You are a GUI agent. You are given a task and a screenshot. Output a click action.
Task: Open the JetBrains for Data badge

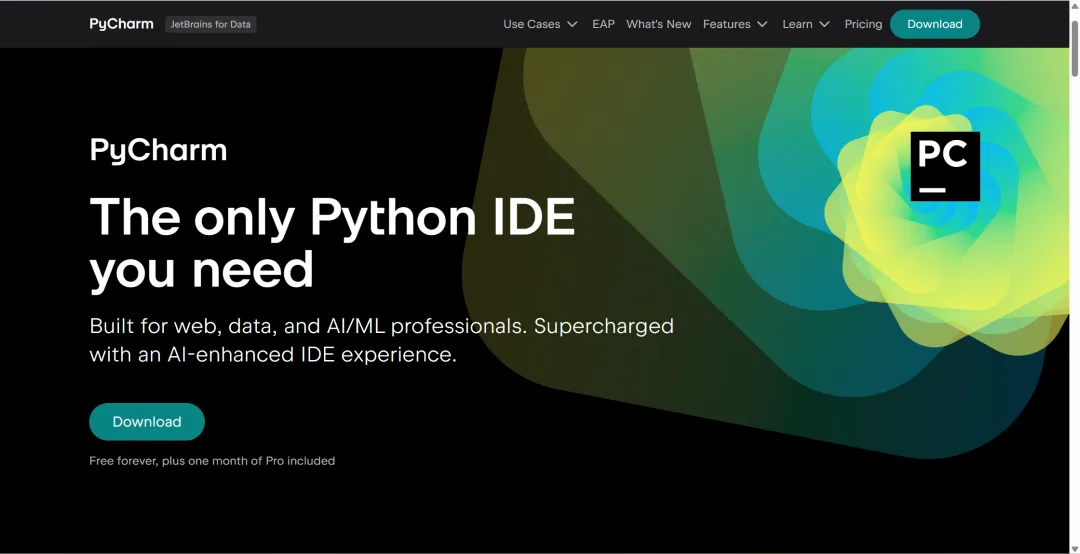coord(211,24)
